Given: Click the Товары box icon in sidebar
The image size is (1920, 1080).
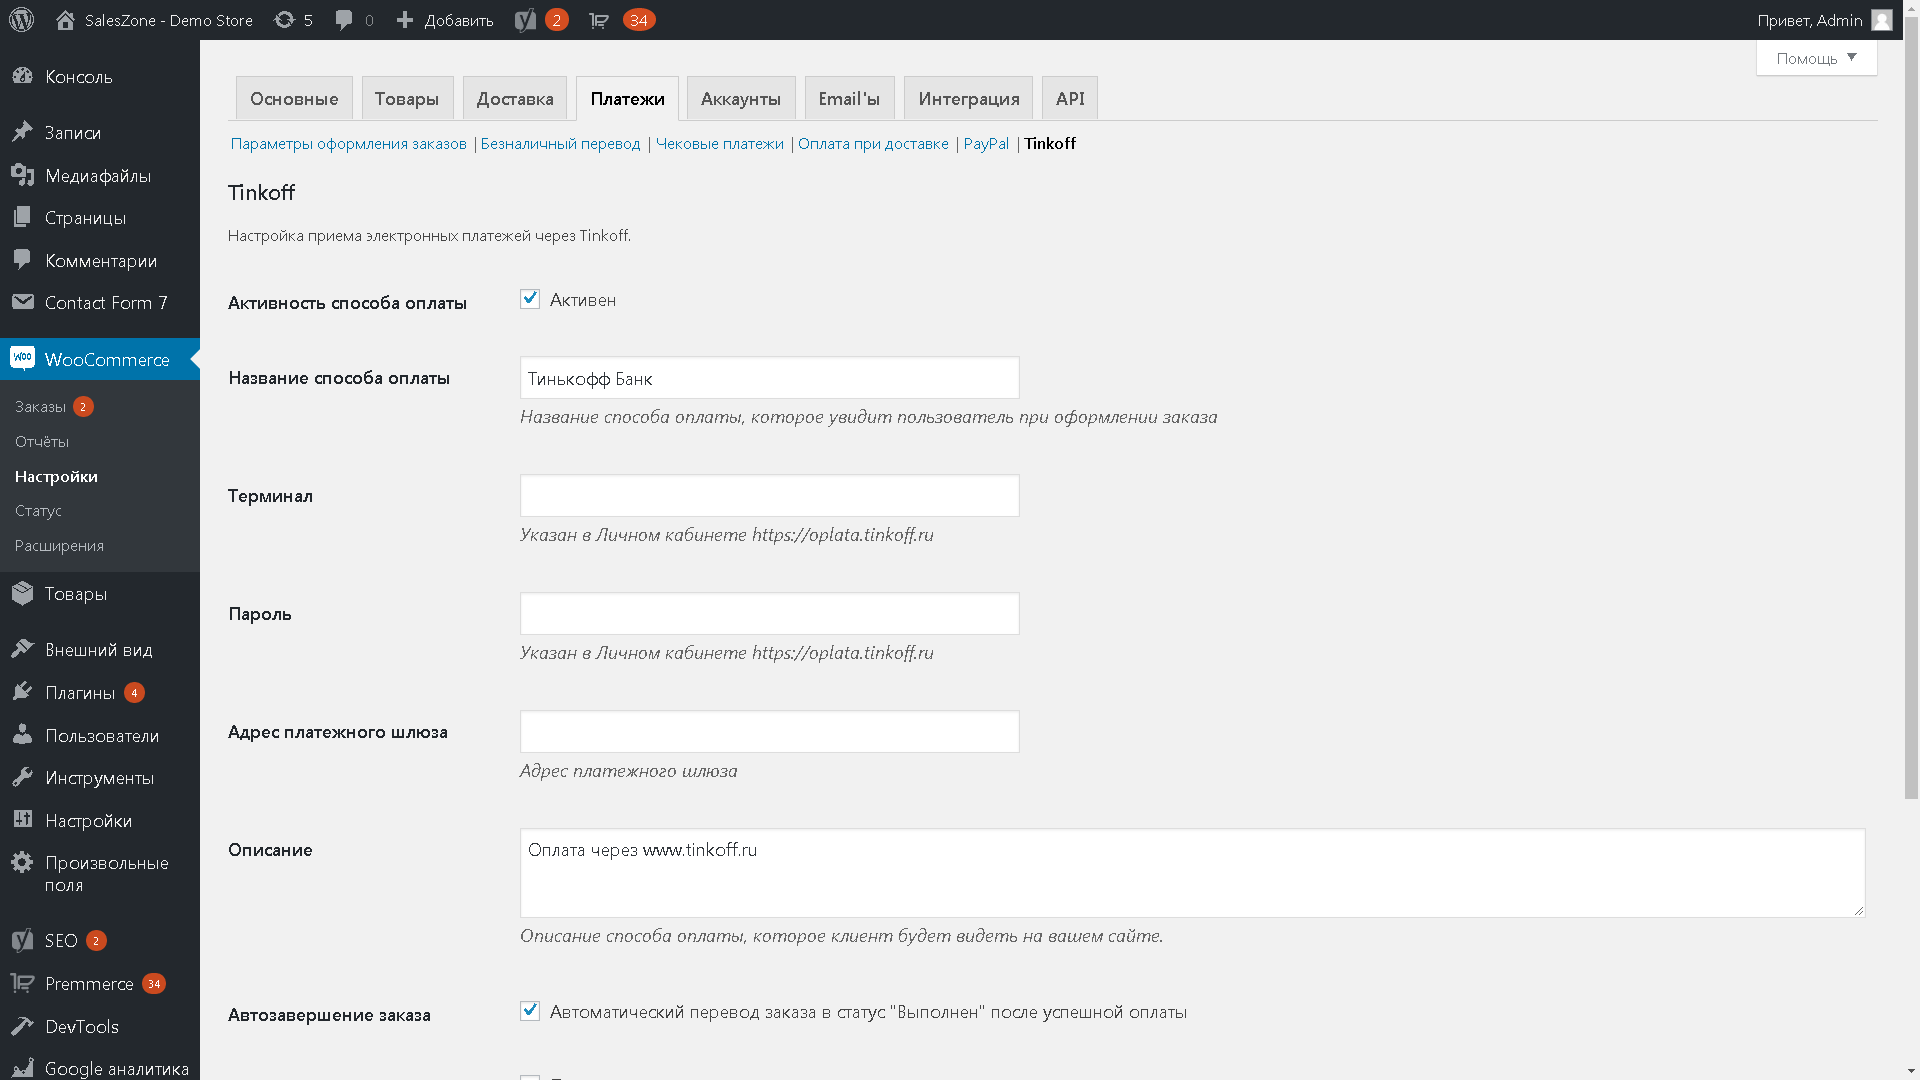Looking at the screenshot, I should coord(22,593).
